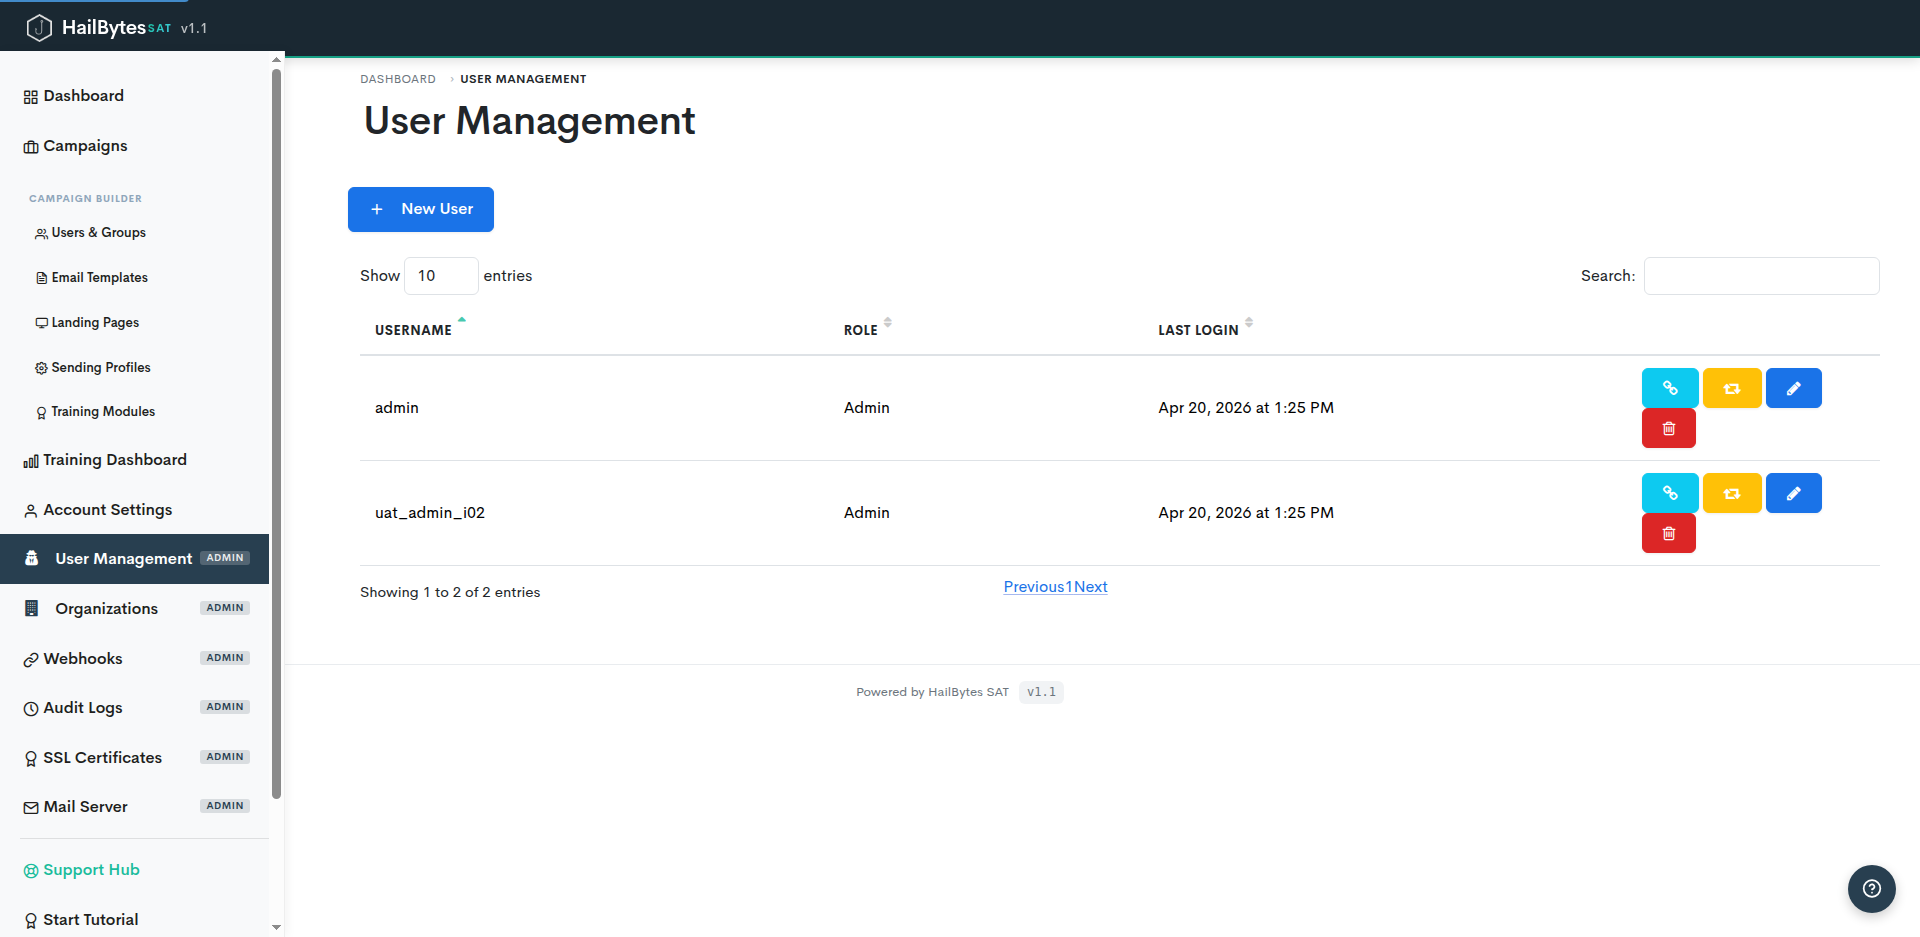Click the User Management lock icon
This screenshot has height=937, width=1920.
pos(31,558)
